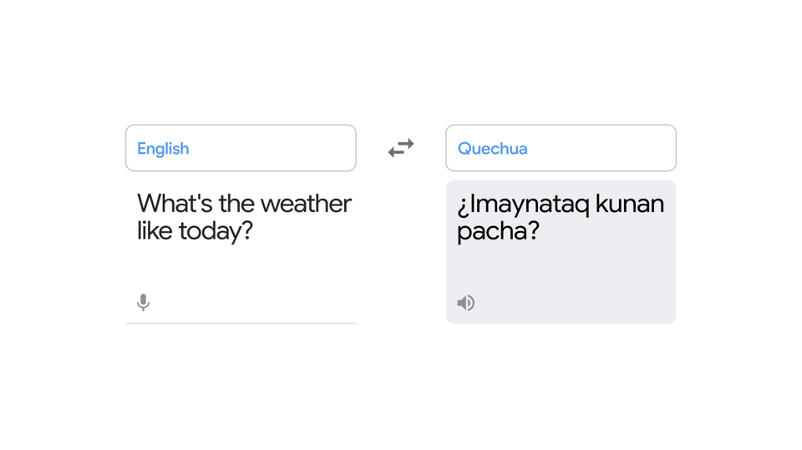Click the word "weather" in the source text
The height and width of the screenshot is (450, 802).
306,204
